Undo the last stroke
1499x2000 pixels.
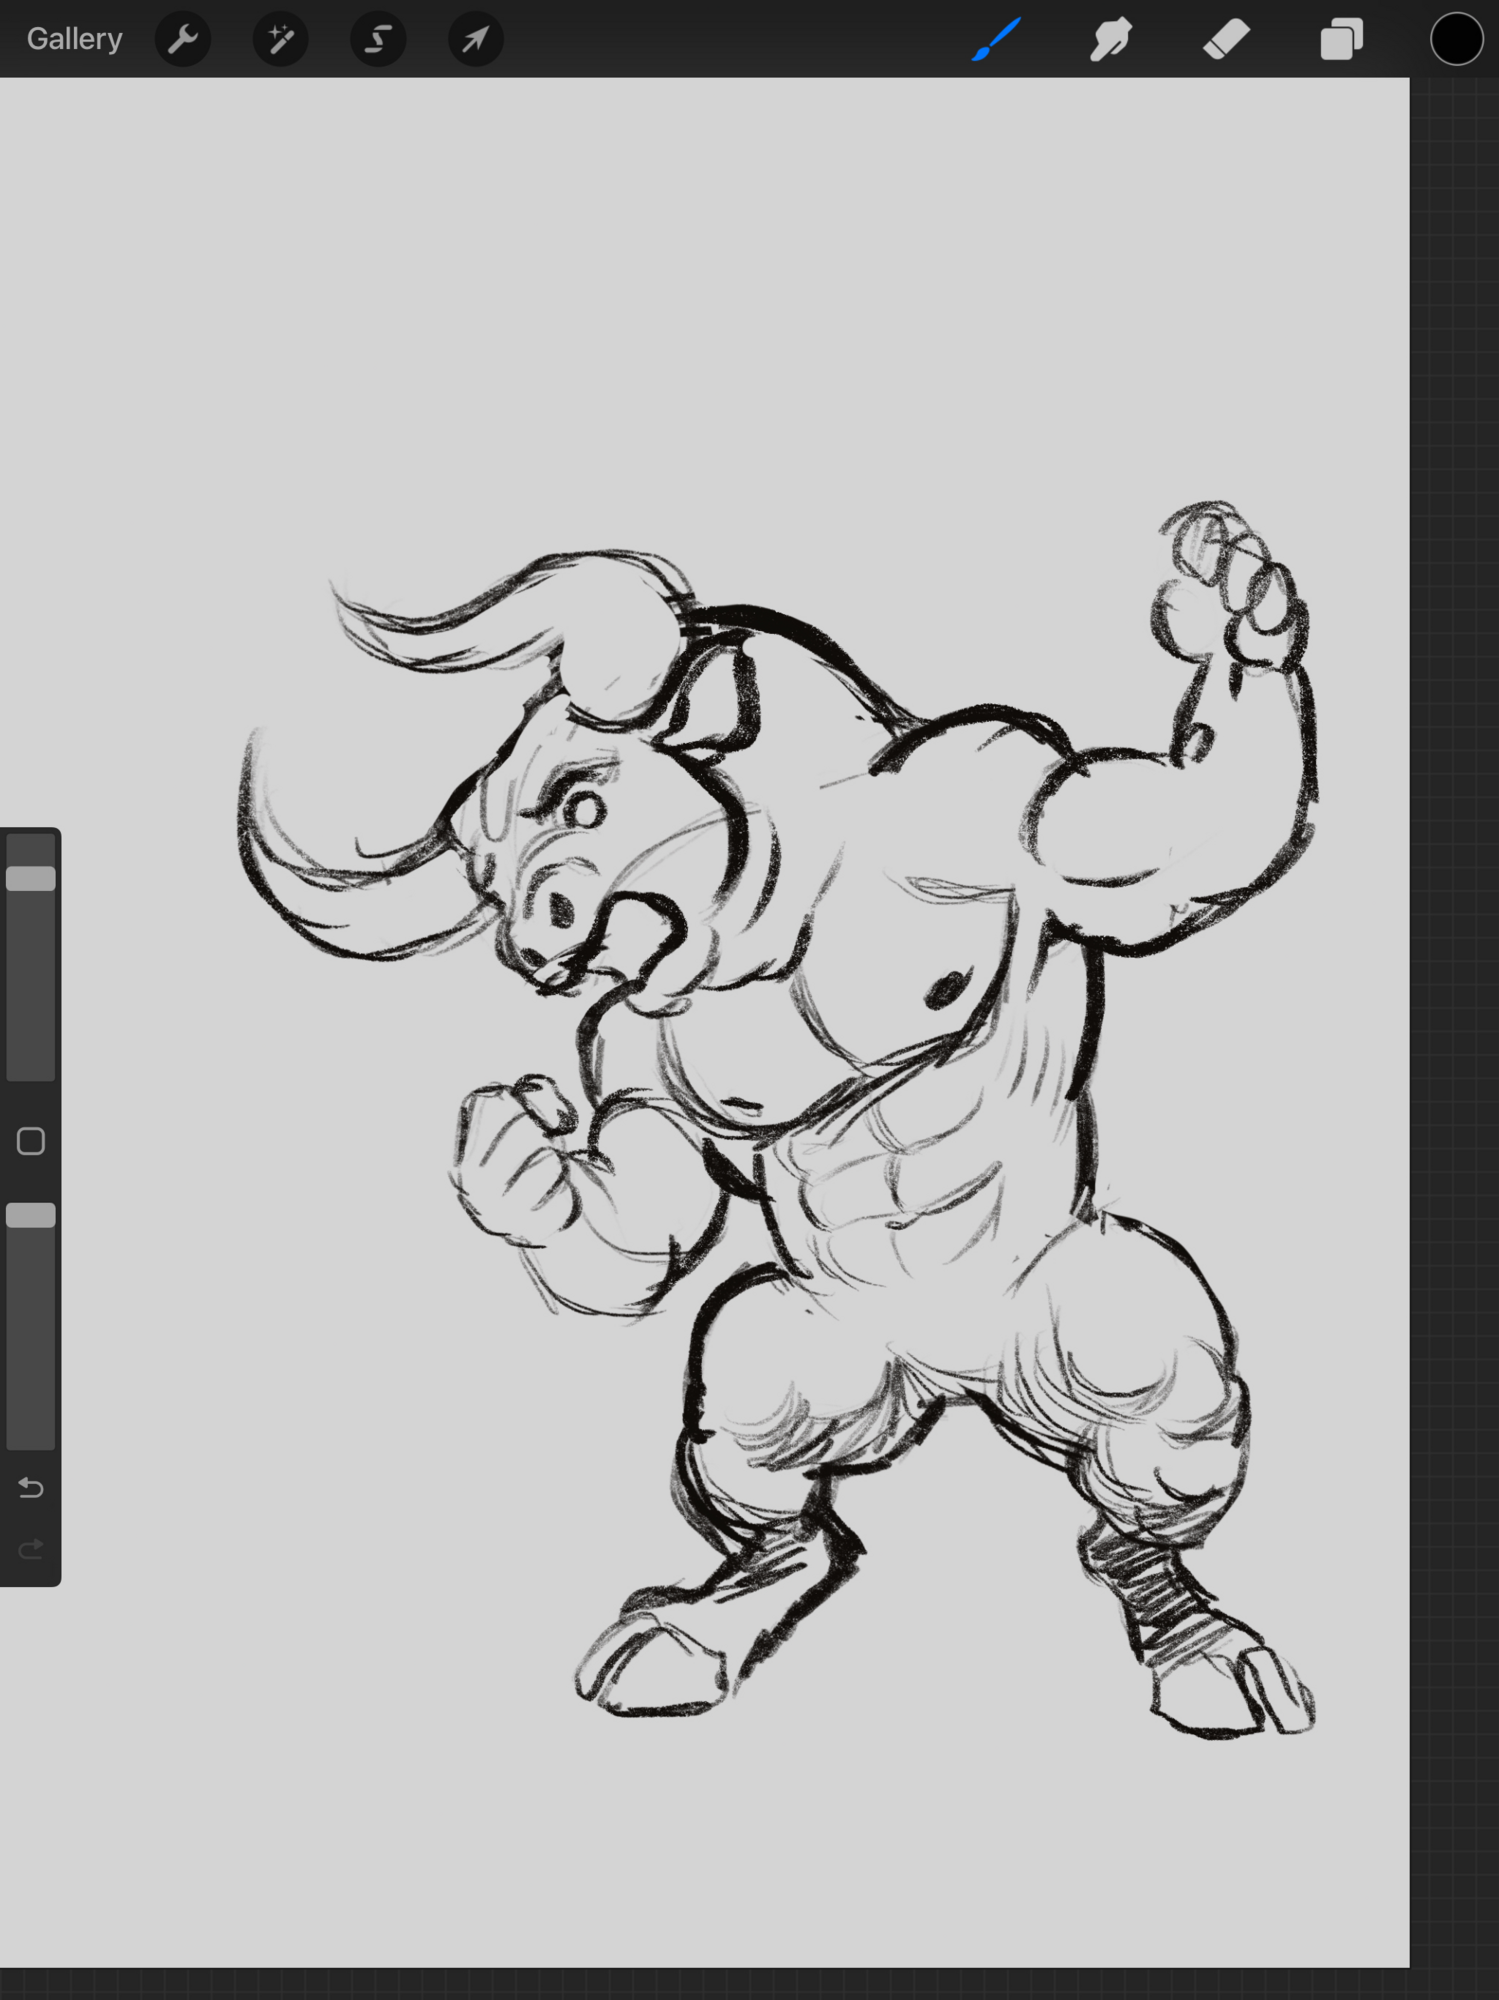point(31,1488)
